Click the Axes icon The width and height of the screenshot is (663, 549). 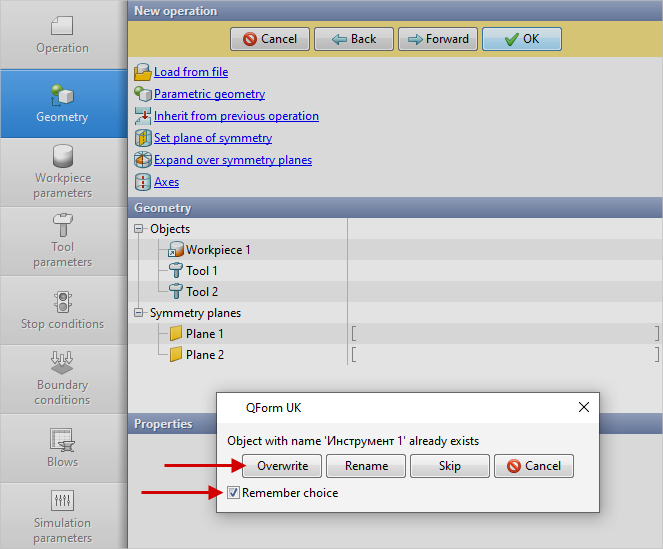[142, 182]
